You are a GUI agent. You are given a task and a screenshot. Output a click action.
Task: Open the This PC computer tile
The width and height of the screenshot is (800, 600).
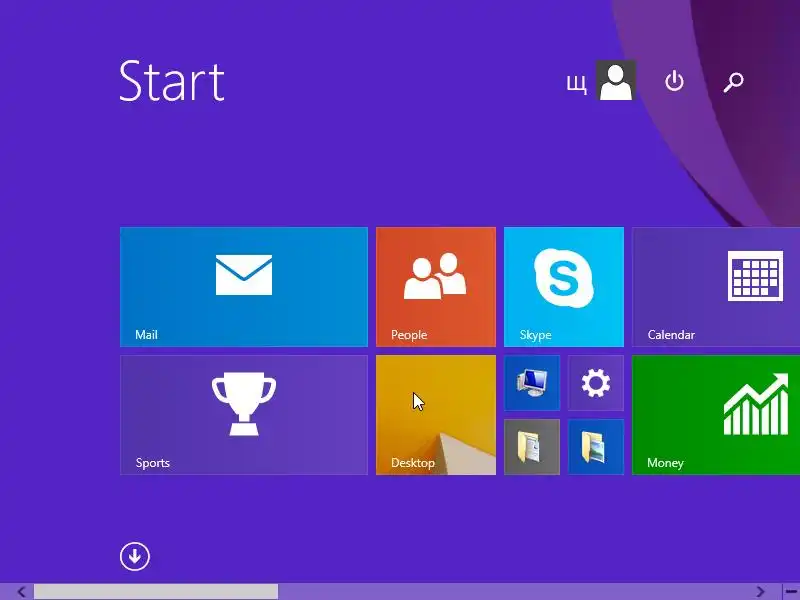coord(532,383)
